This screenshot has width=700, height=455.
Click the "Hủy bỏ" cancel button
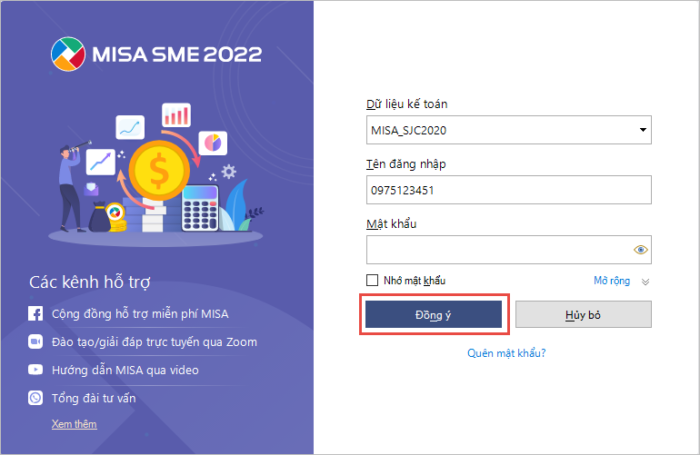click(x=584, y=314)
